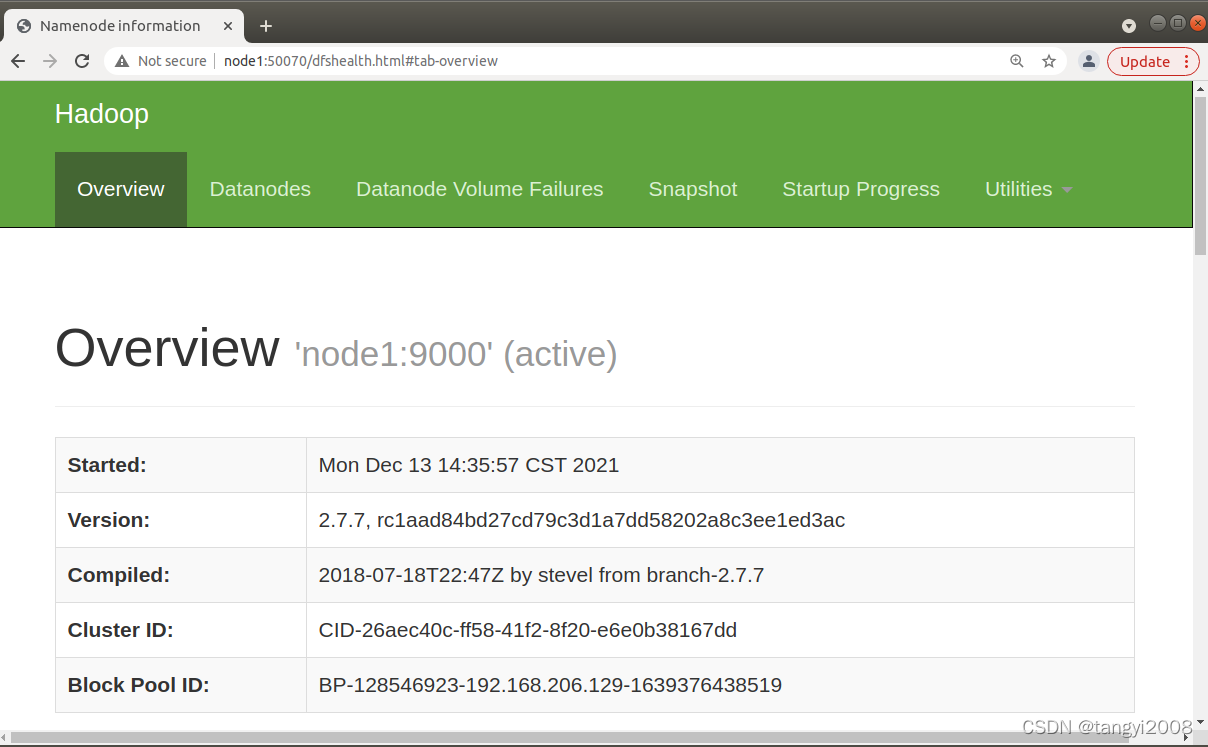The image size is (1208, 747).
Task: Click the browser forward arrow
Action: tap(50, 61)
